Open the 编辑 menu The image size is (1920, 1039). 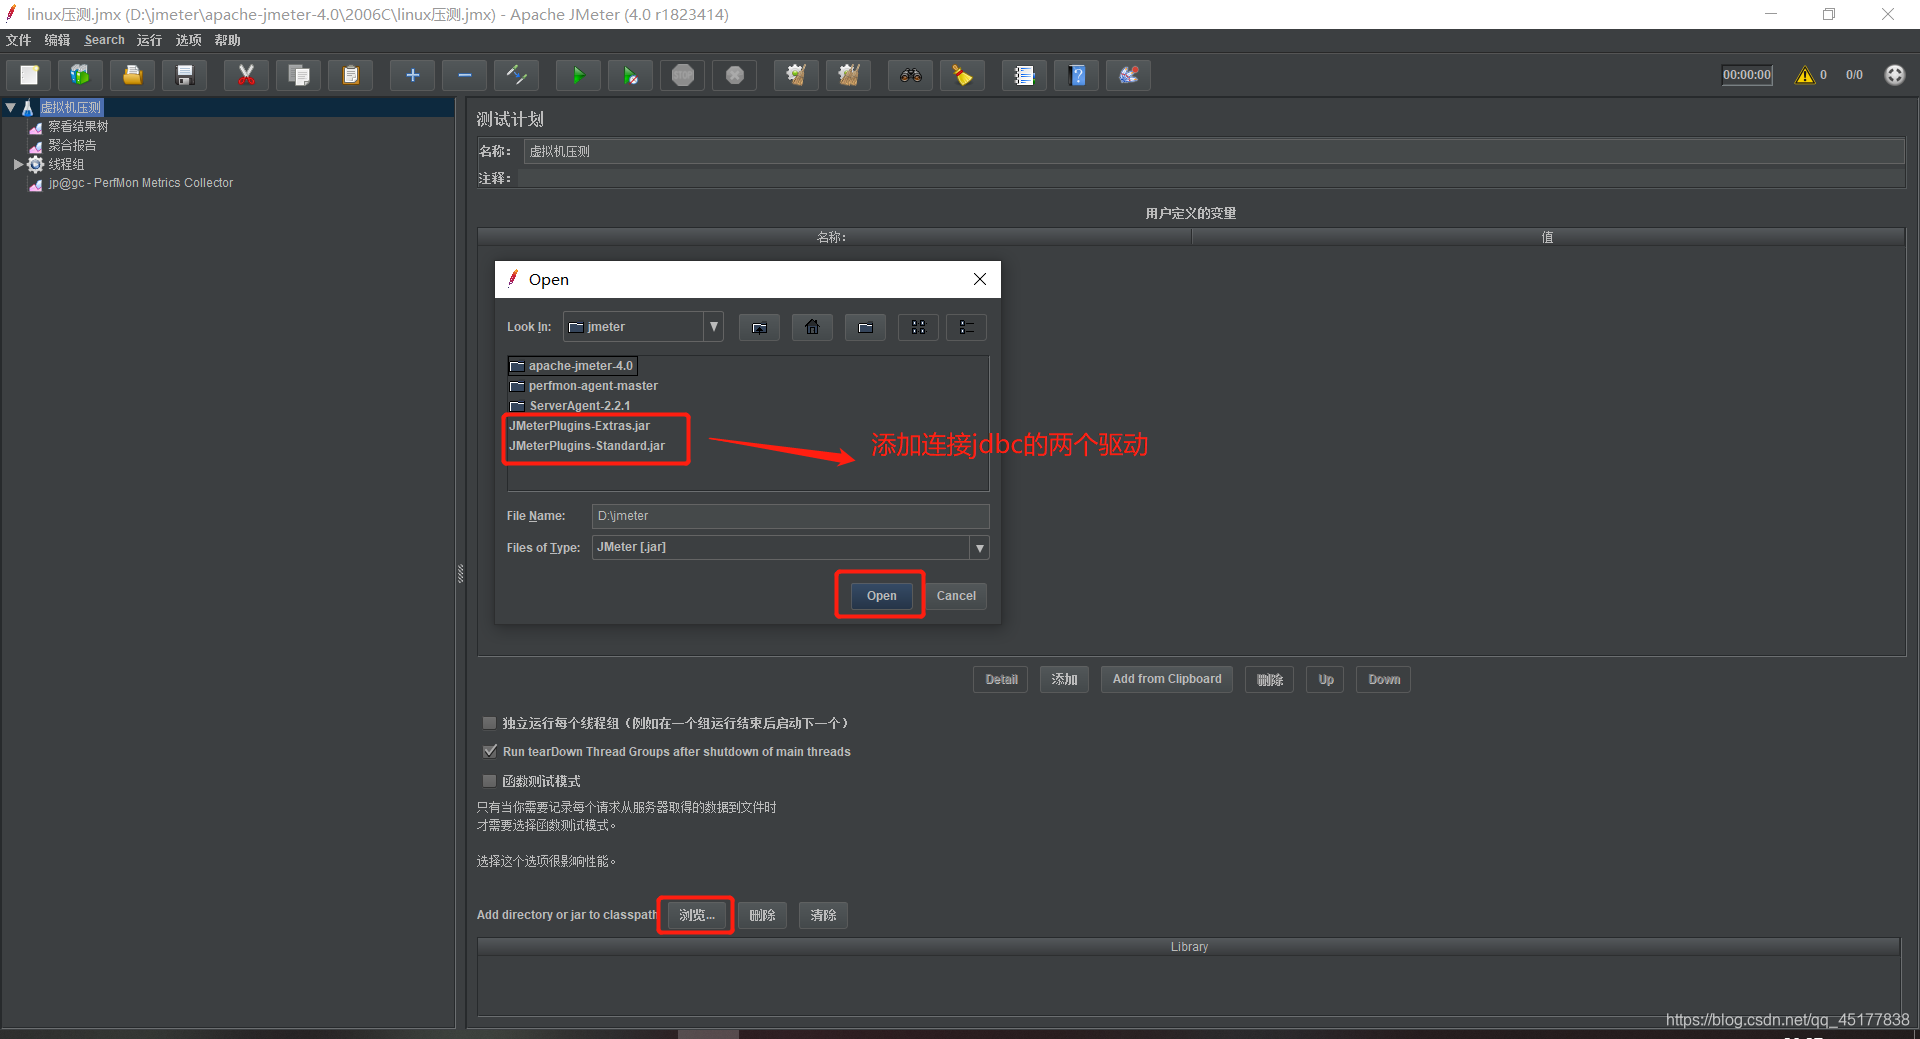tap(58, 40)
